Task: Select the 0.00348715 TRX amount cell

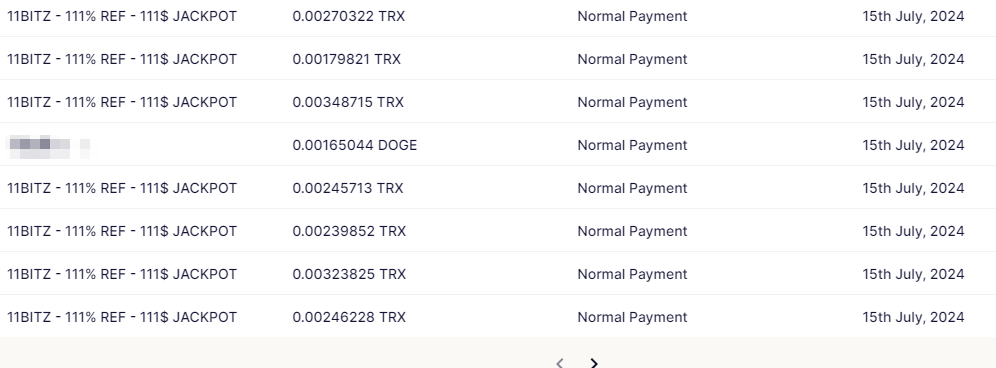Action: [348, 102]
